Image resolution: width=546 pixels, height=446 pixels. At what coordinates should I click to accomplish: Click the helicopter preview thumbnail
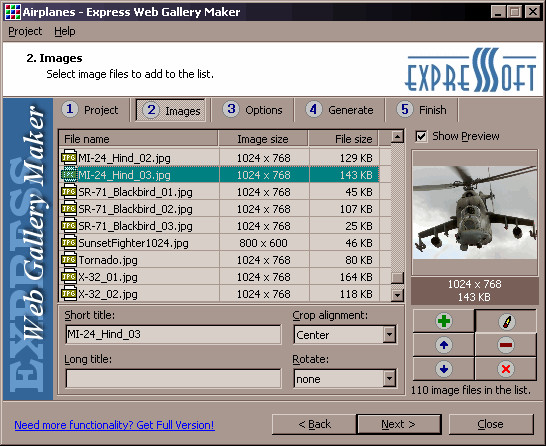coord(475,212)
